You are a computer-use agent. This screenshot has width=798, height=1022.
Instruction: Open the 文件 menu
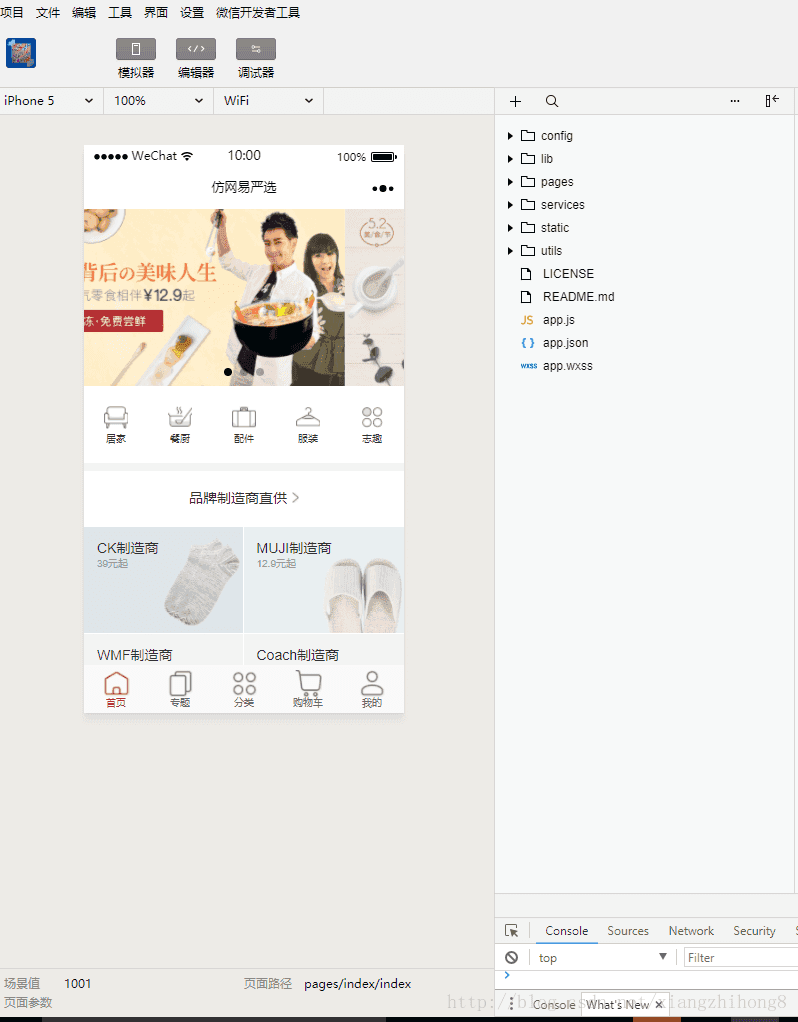[x=48, y=12]
